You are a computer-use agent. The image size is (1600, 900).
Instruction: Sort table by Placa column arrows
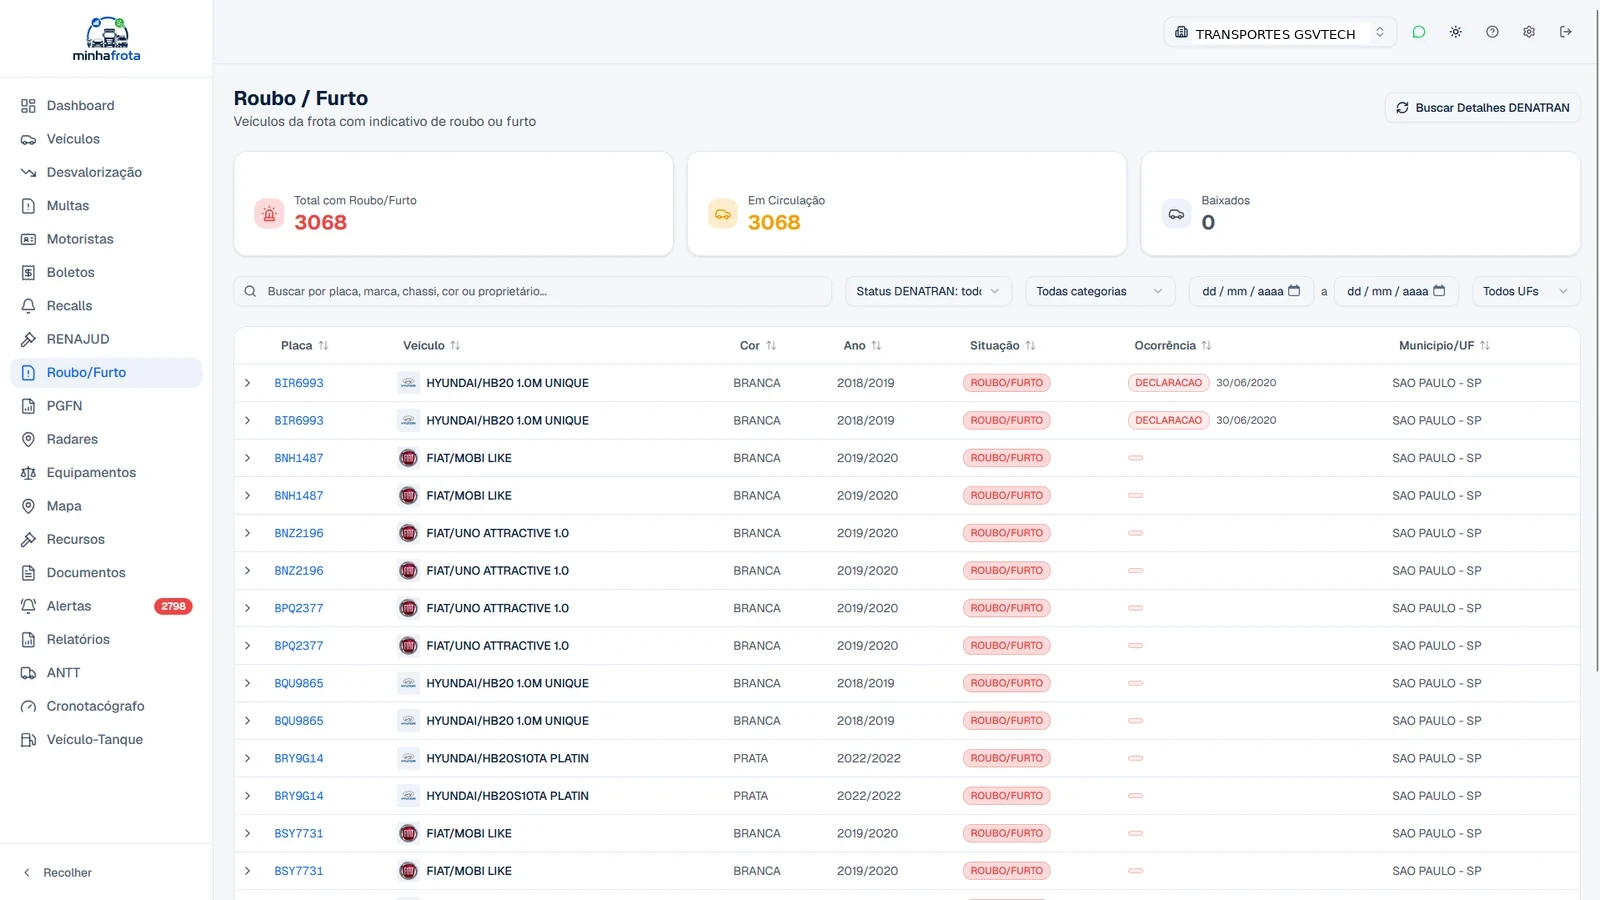[x=323, y=346]
